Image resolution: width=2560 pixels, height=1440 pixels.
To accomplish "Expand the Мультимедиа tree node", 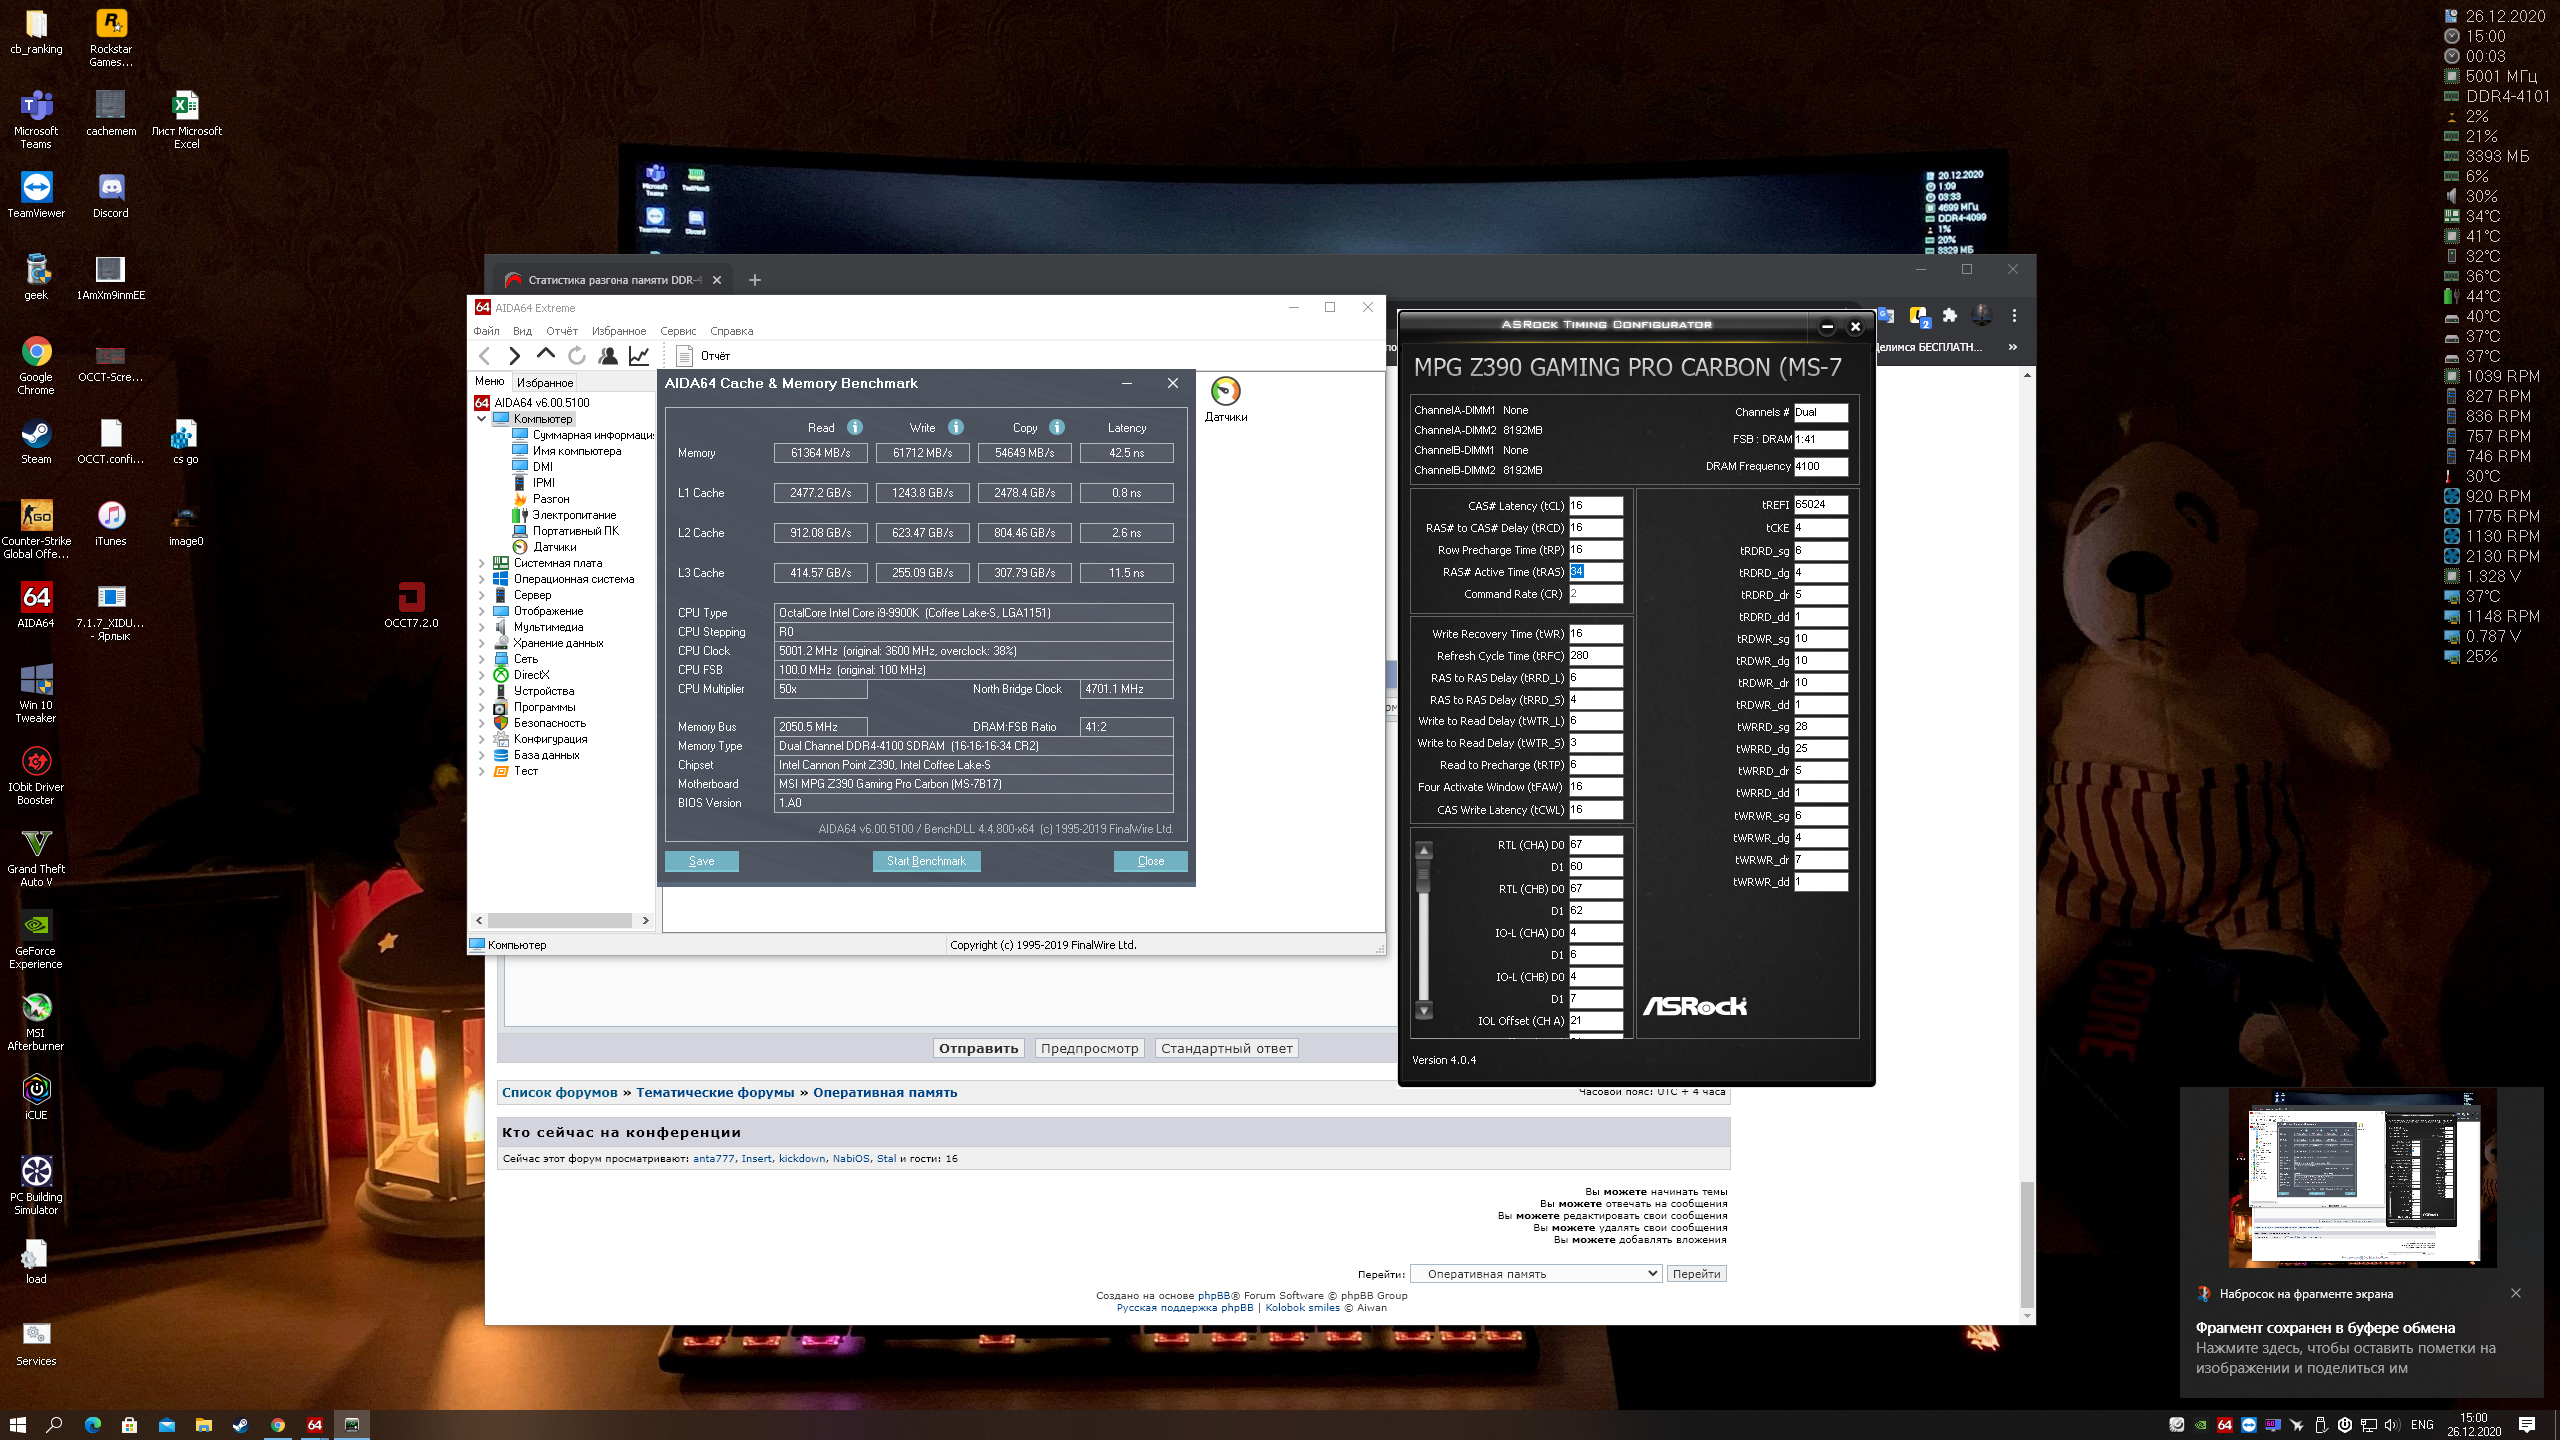I will [482, 627].
